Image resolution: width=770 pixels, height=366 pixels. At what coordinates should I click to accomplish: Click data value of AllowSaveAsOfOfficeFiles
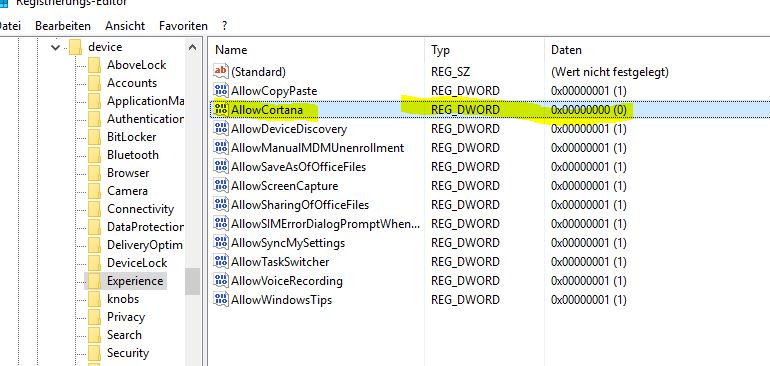point(589,167)
